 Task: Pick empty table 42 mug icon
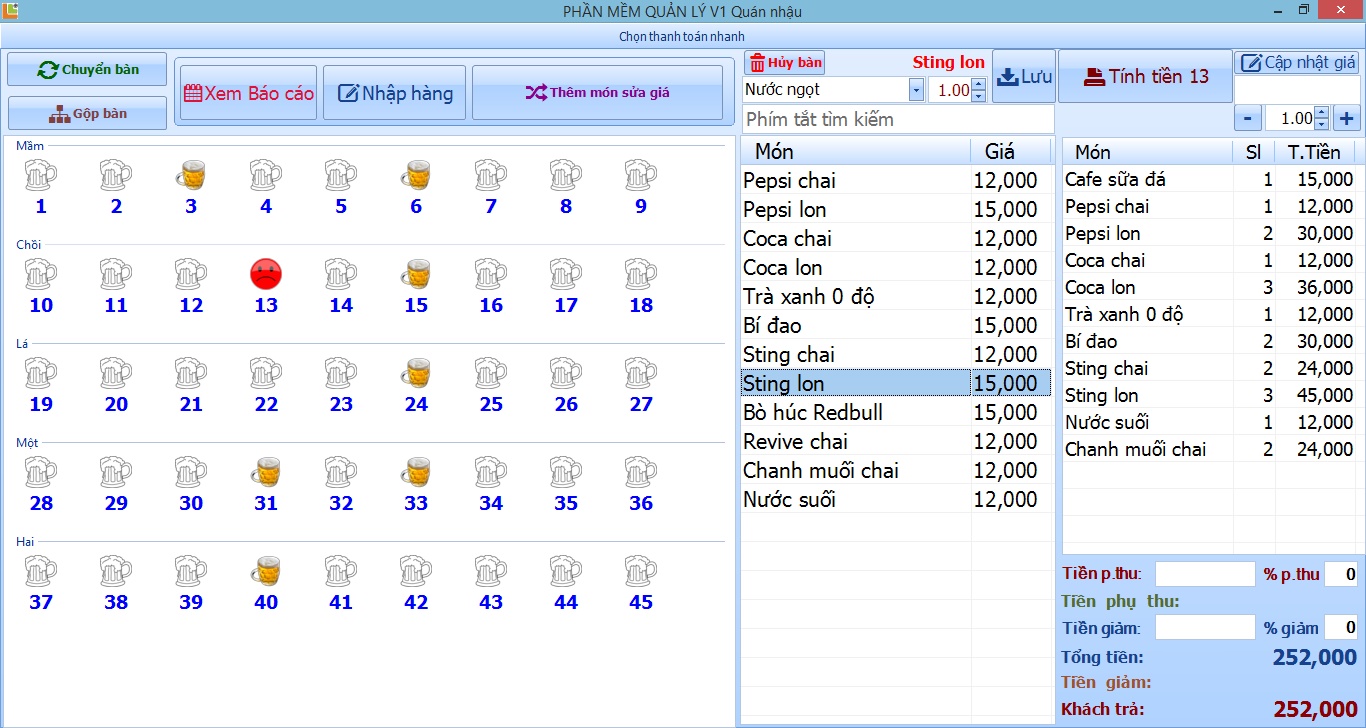click(x=416, y=571)
